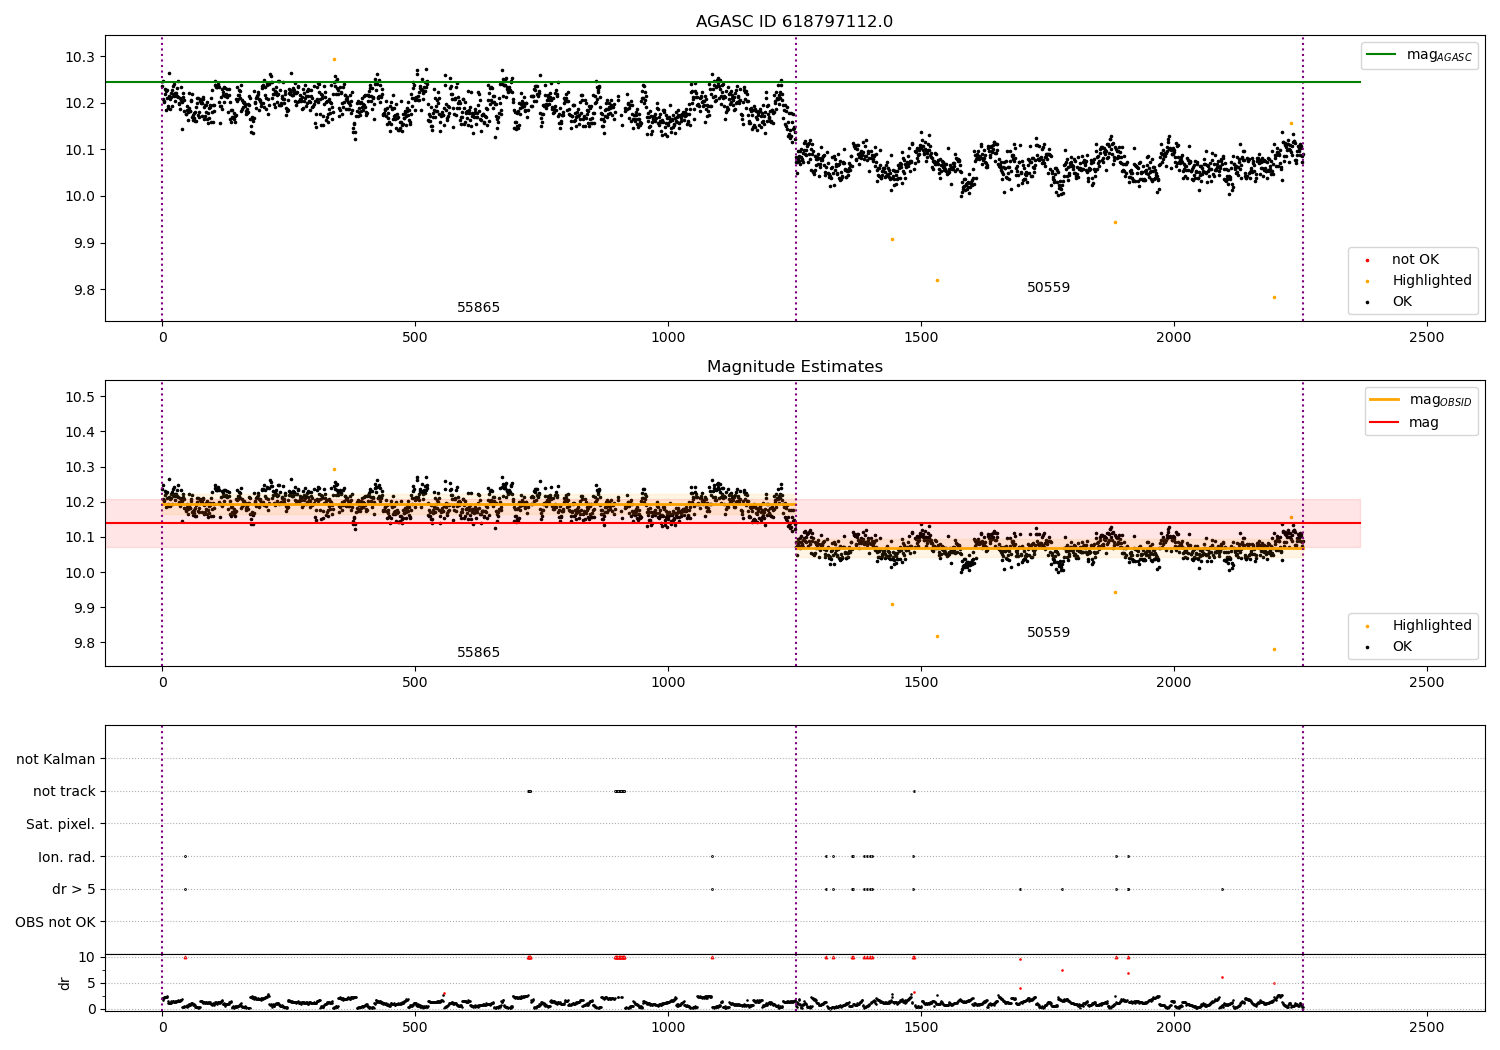Click obsid label 50559 in Magnitude Estimates plot
This screenshot has height=1050, width=1500.
pyautogui.click(x=1048, y=633)
